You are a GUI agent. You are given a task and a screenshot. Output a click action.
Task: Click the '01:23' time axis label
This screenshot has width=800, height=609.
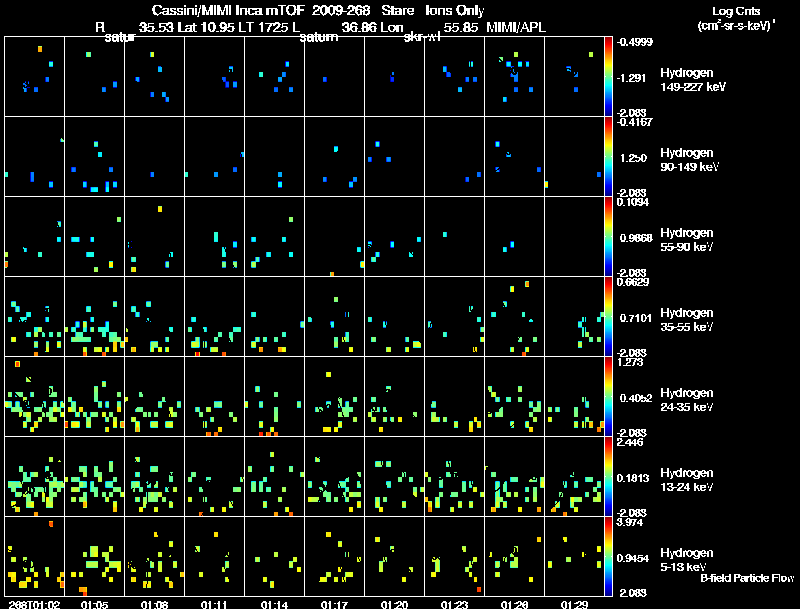(x=454, y=604)
